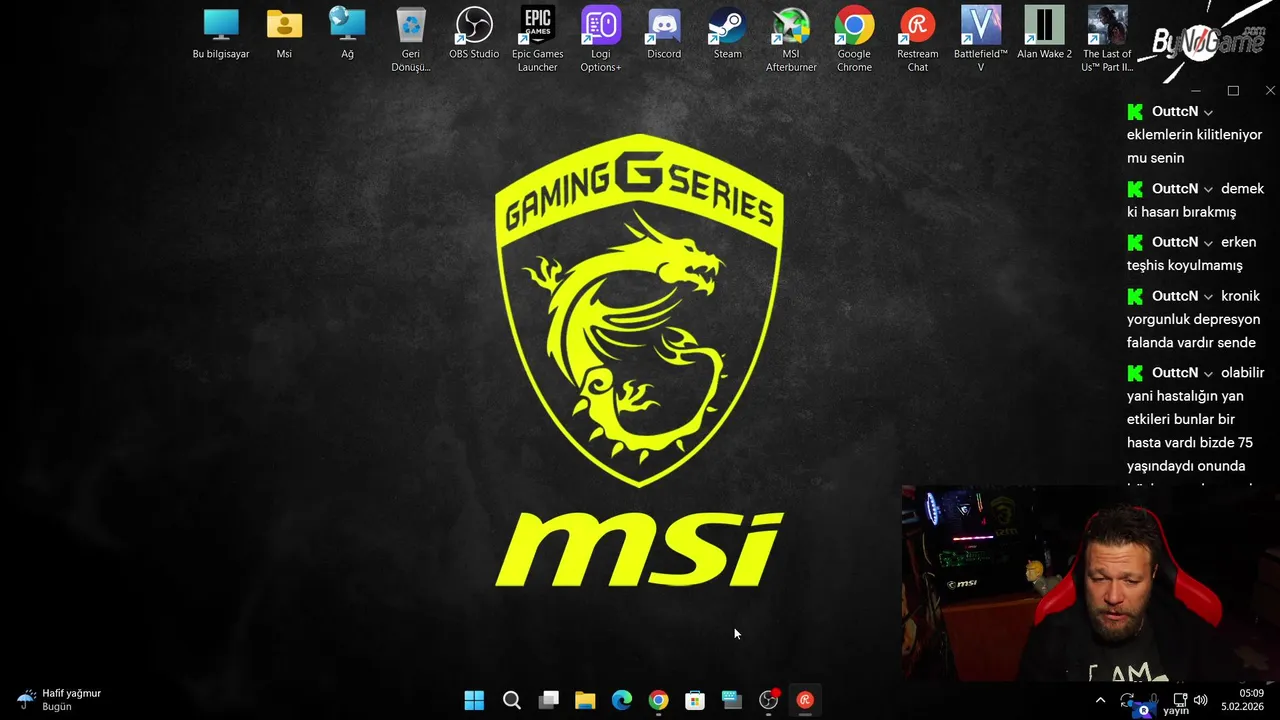Show hidden system tray icons
The width and height of the screenshot is (1280, 720).
pyautogui.click(x=1101, y=700)
